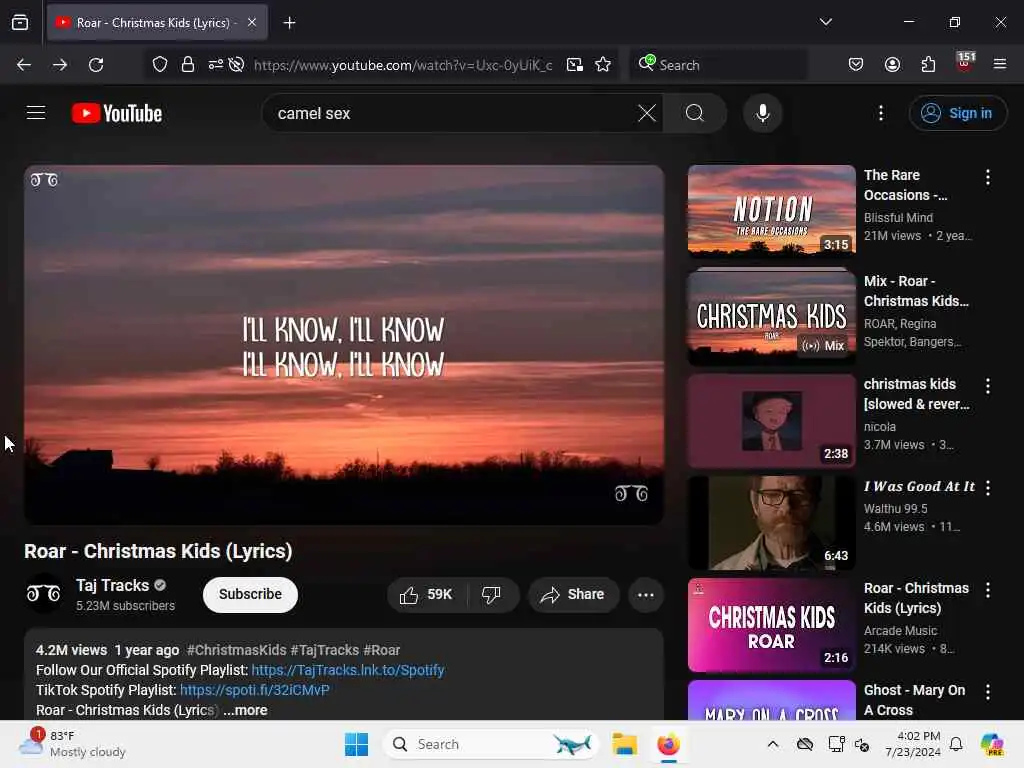Expand description with ...more
Image resolution: width=1024 pixels, height=768 pixels.
[246, 710]
